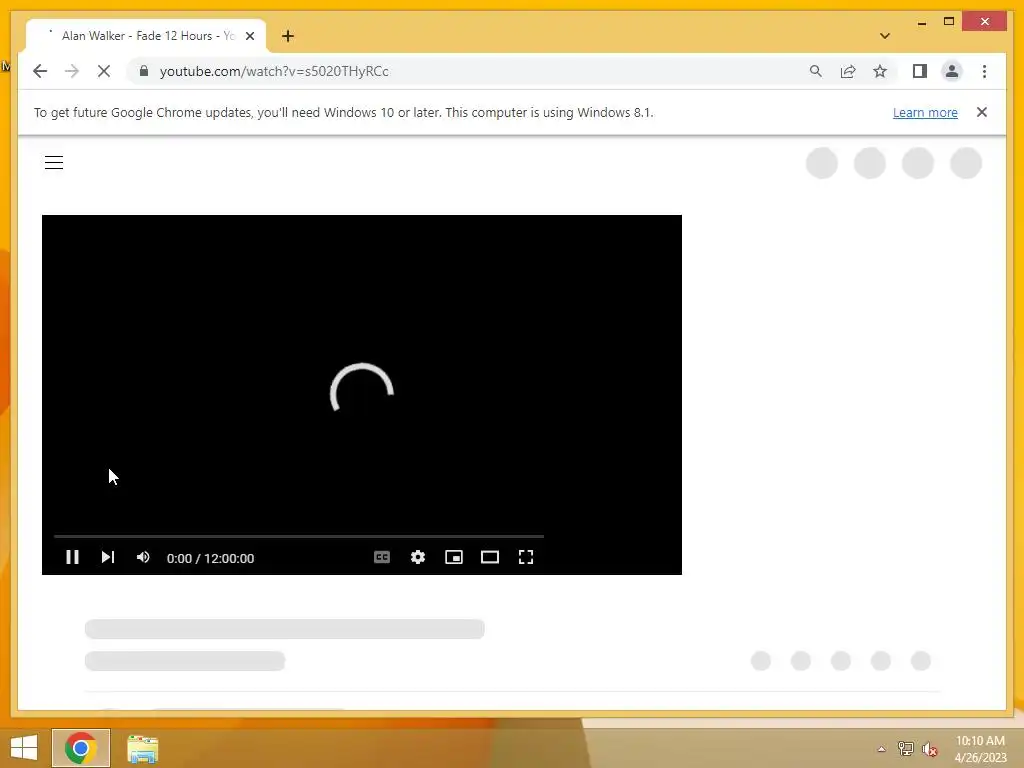Viewport: 1024px width, 768px height.
Task: Minimize the Chrome window
Action: 921,22
